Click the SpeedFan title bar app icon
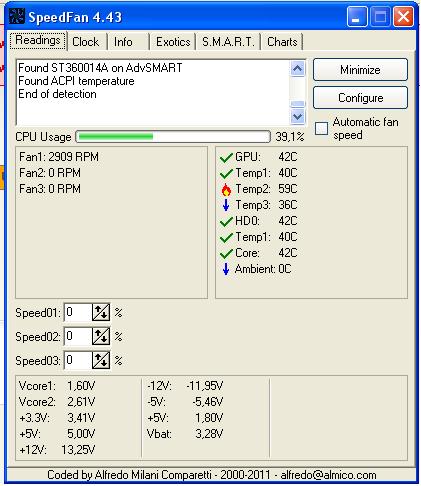This screenshot has height=486, width=421. [x=17, y=17]
